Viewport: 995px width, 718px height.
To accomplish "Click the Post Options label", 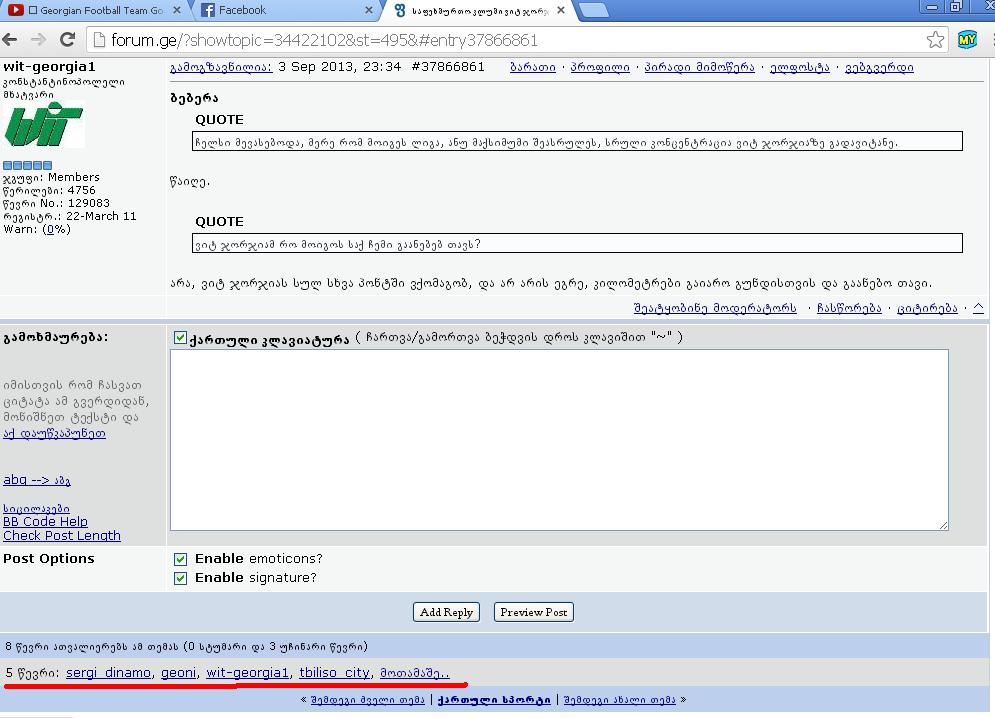I will pos(49,559).
